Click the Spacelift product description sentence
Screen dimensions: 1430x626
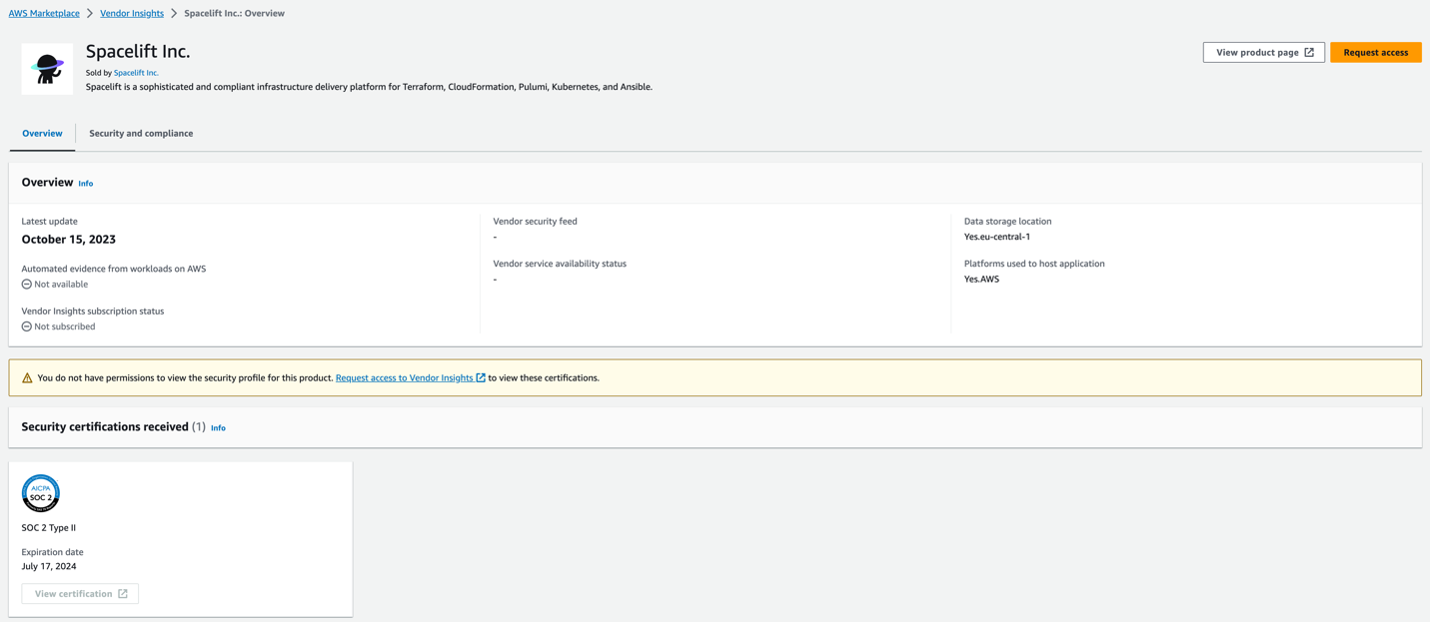[369, 87]
